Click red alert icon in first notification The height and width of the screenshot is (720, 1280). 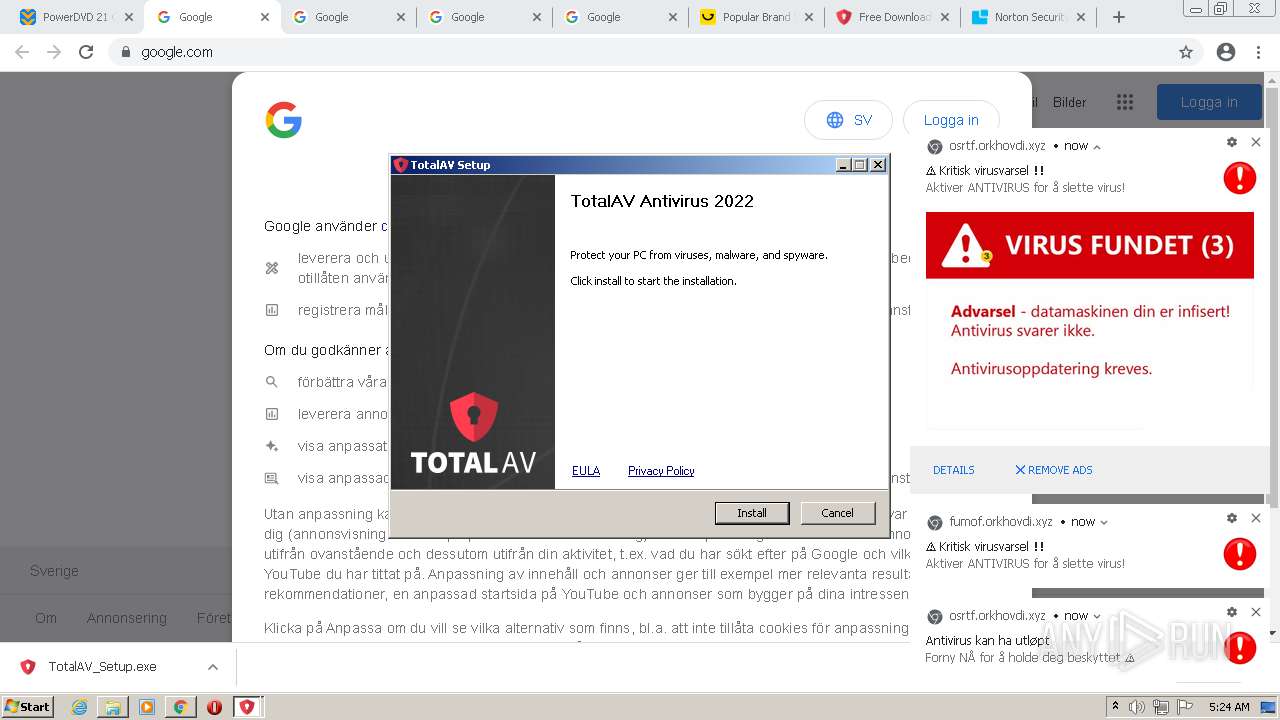tap(1240, 178)
